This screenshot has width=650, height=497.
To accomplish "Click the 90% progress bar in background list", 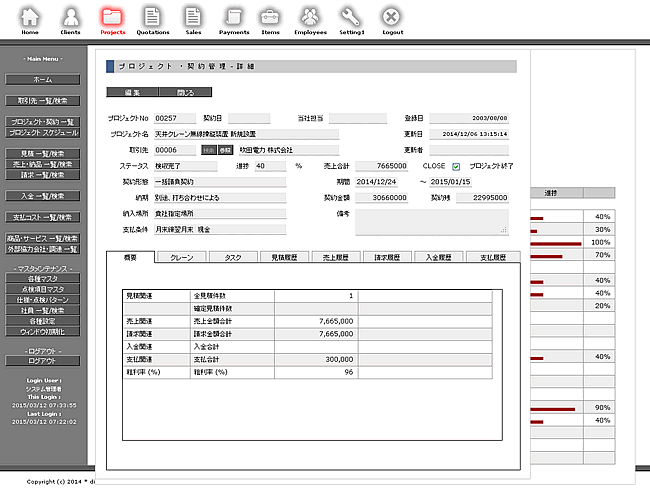I will (x=553, y=409).
